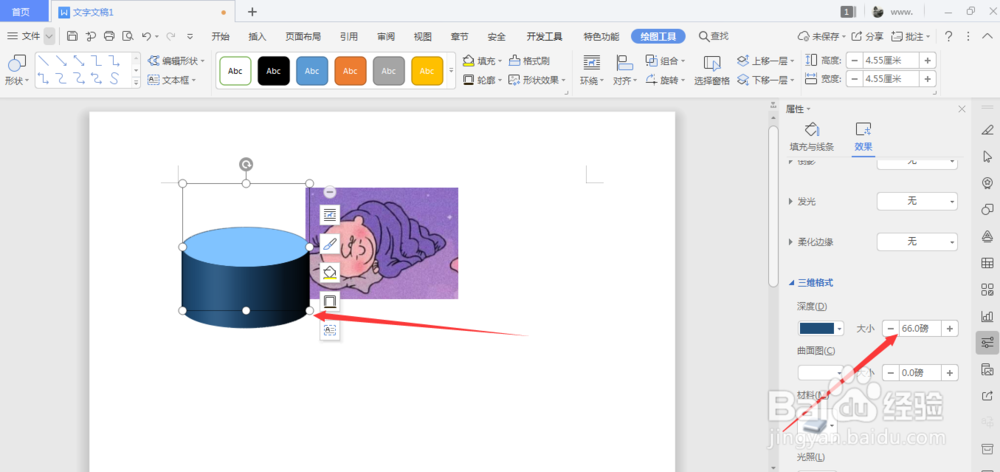Click the save icon in quick toolbar

click(73, 36)
